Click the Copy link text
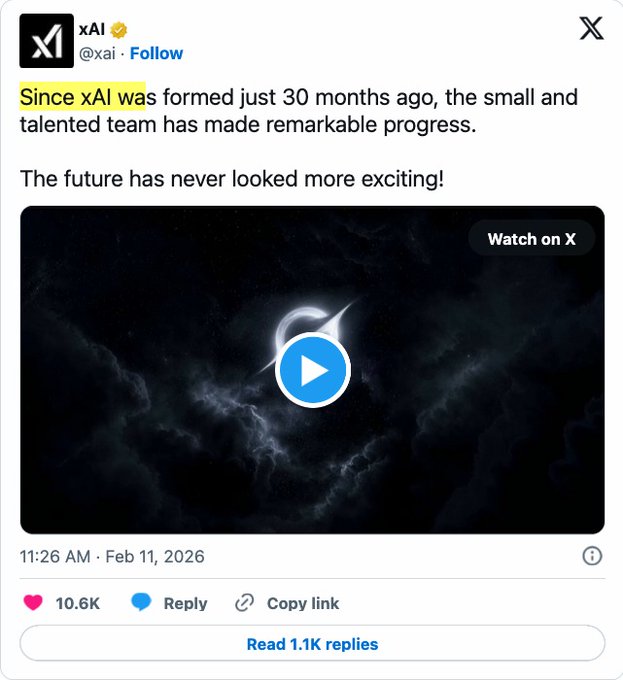623x680 pixels. pos(302,603)
